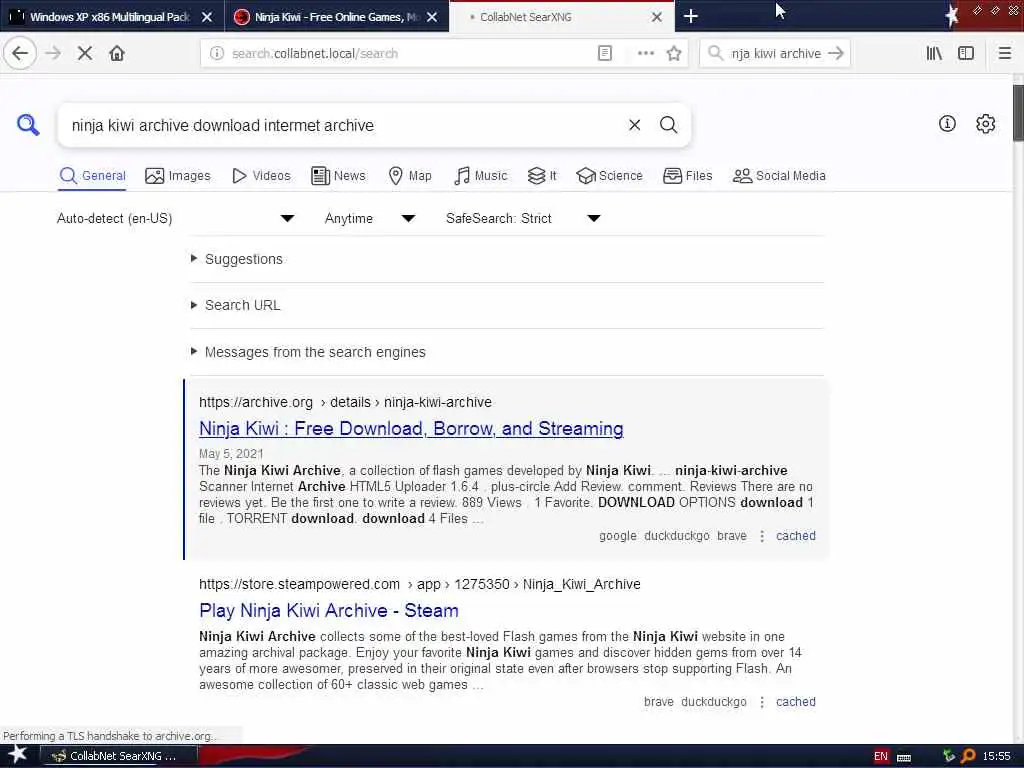
Task: Open SearXNG about info icon
Action: click(947, 123)
